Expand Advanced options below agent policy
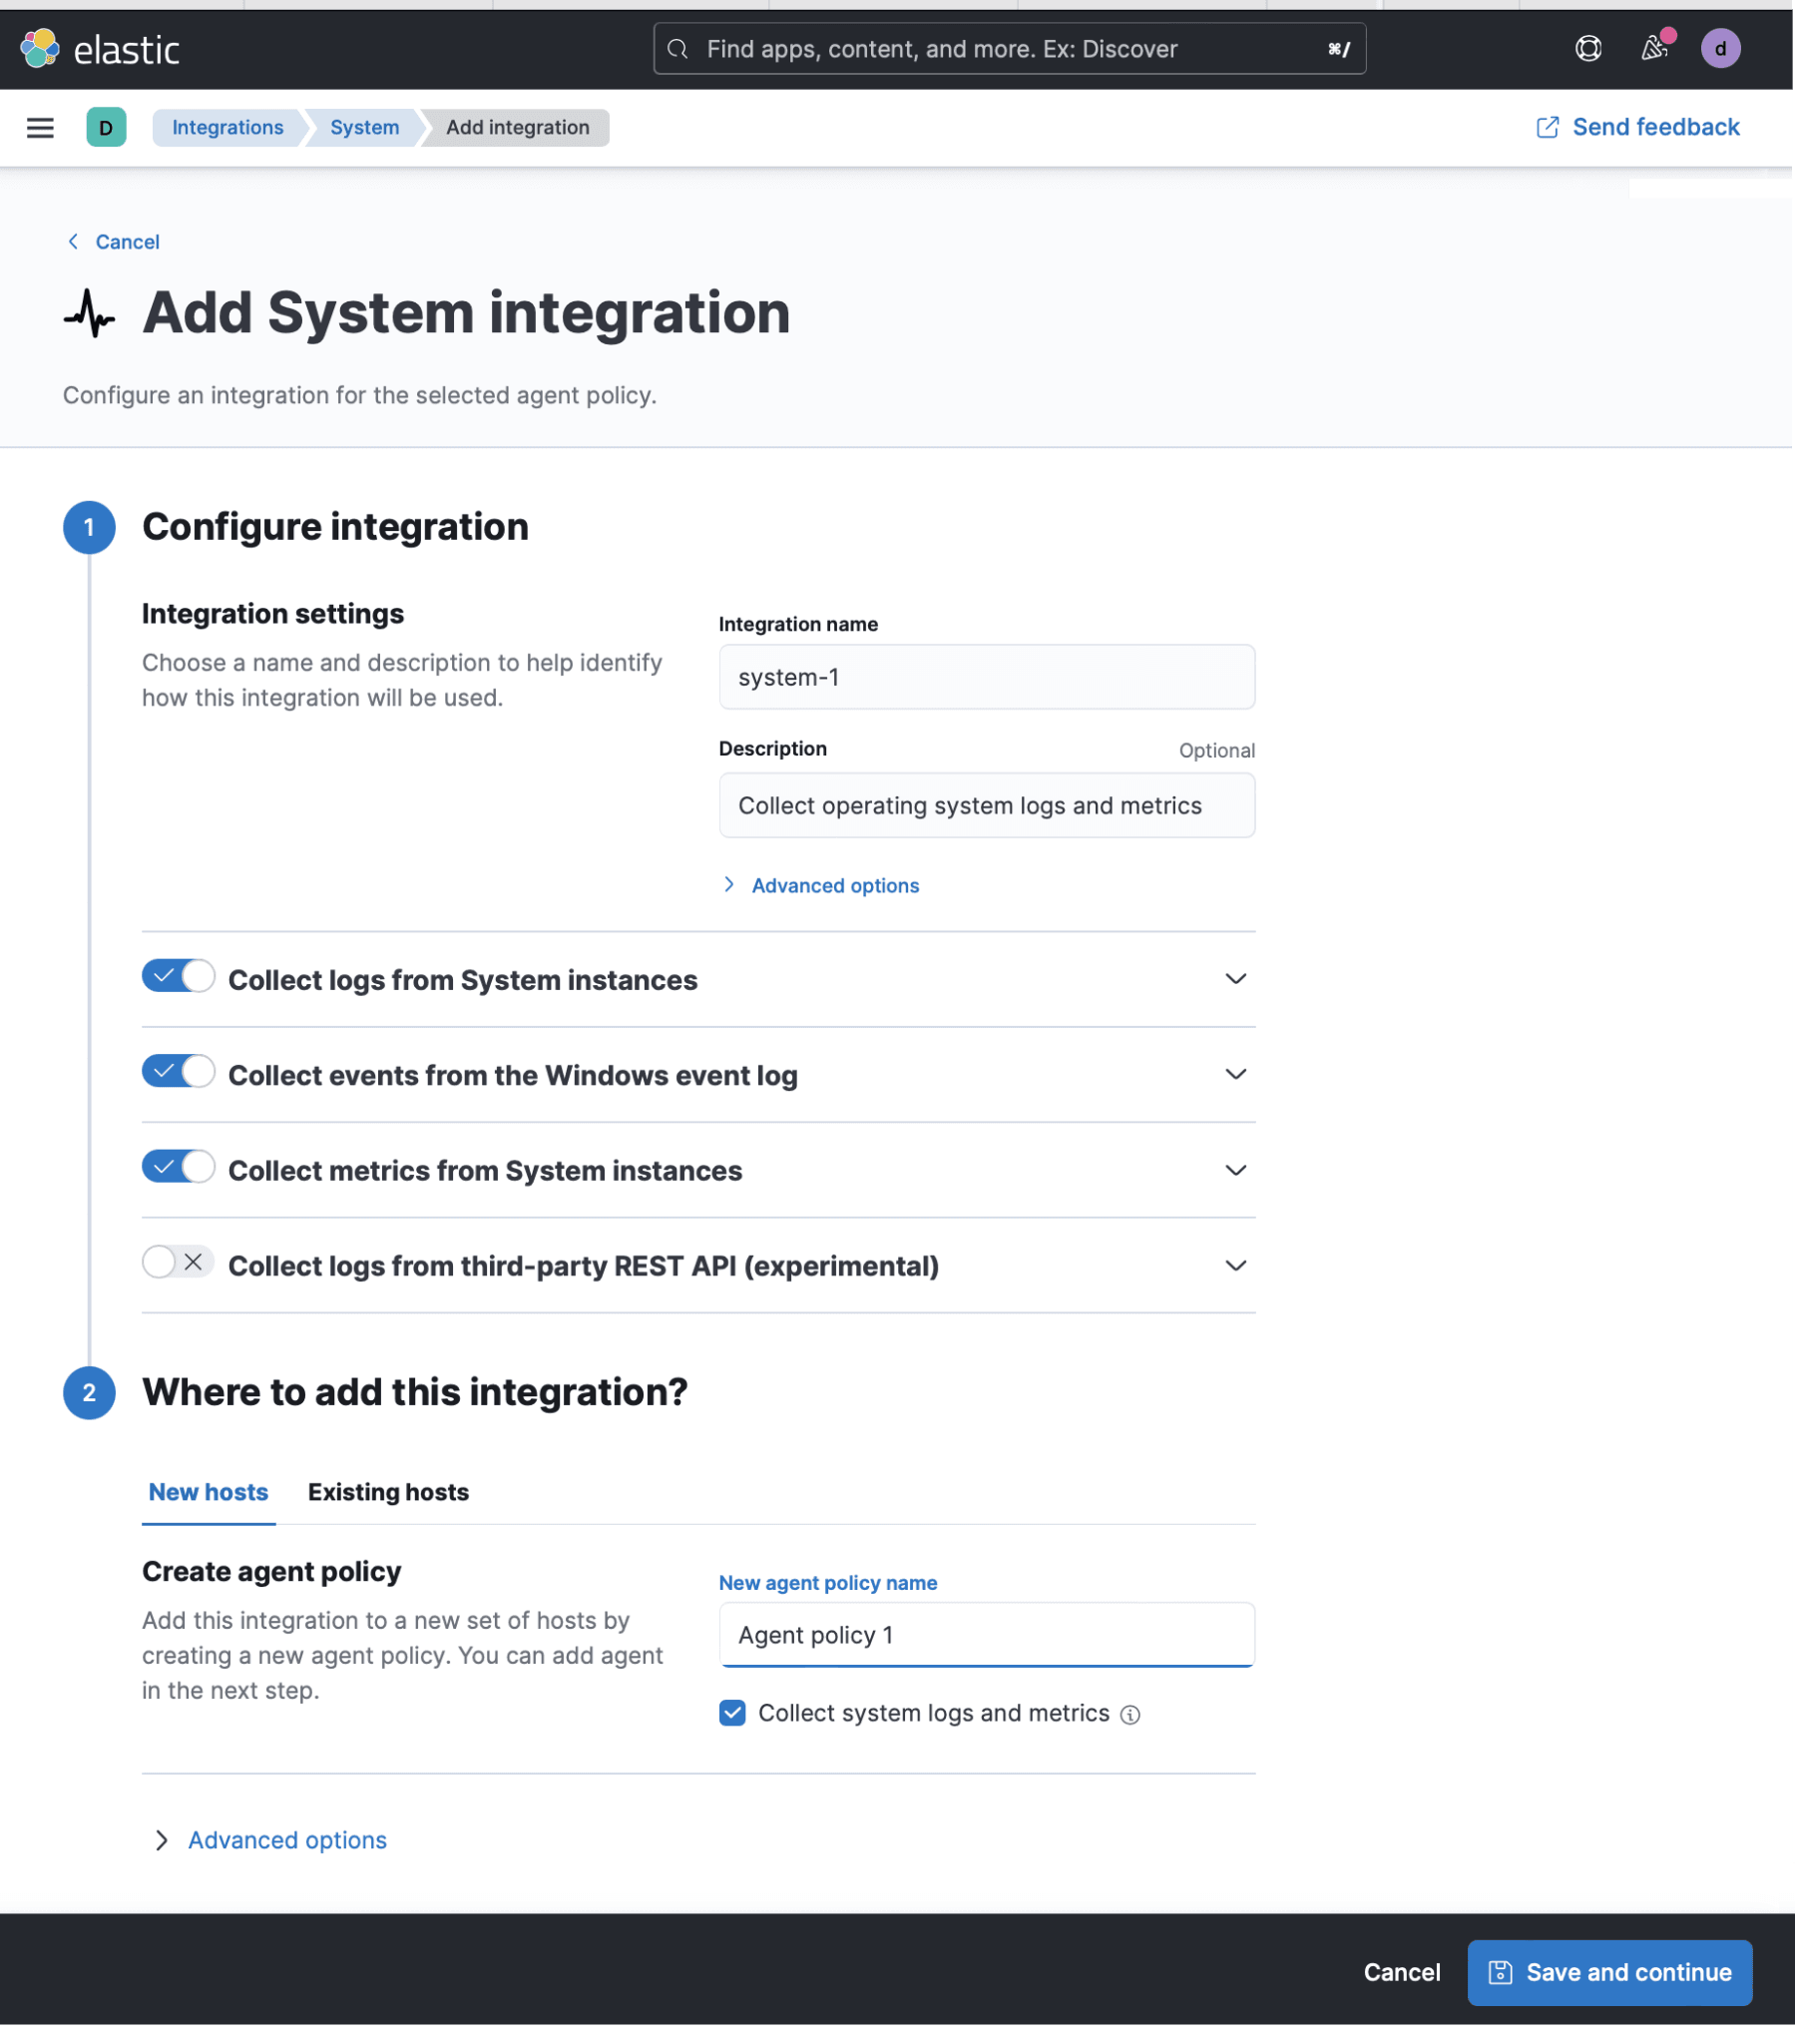The height and width of the screenshot is (2044, 1795). click(286, 1840)
